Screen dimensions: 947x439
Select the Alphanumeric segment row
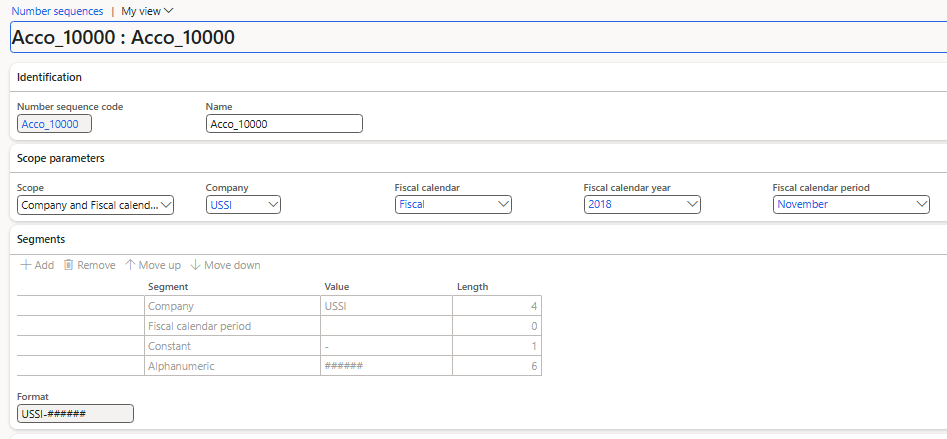(x=279, y=366)
